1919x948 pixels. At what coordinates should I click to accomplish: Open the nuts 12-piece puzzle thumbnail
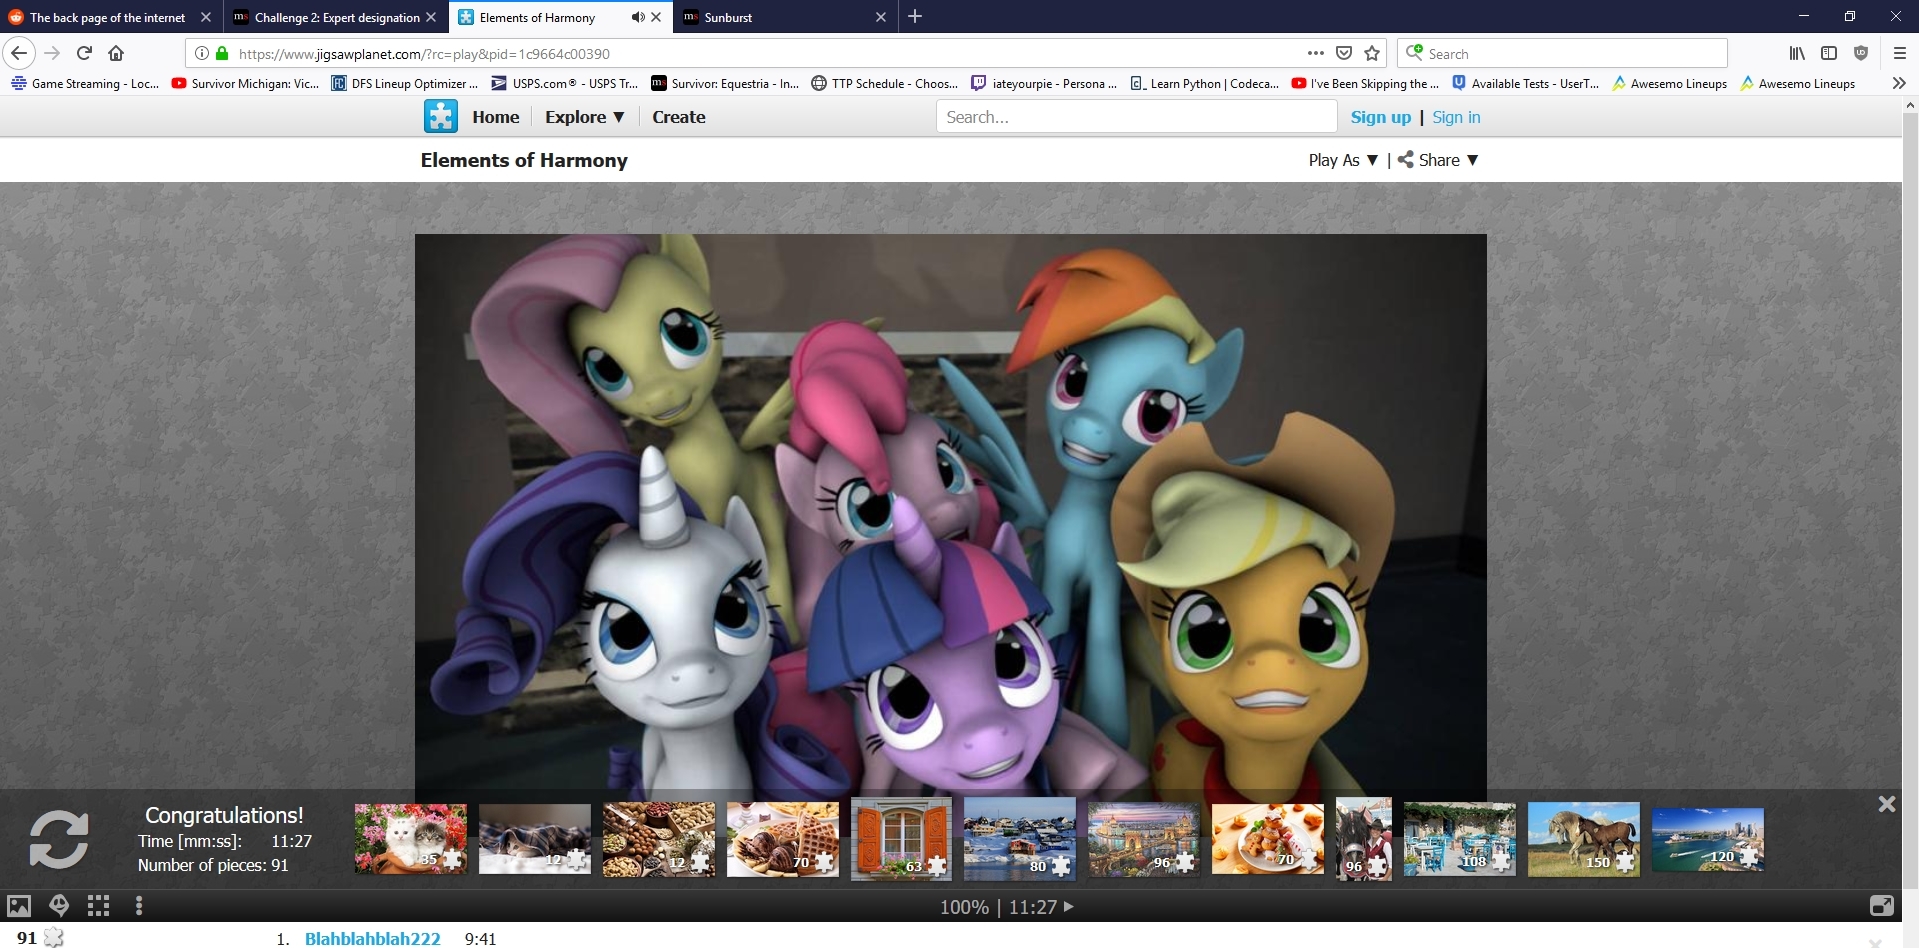(x=659, y=839)
